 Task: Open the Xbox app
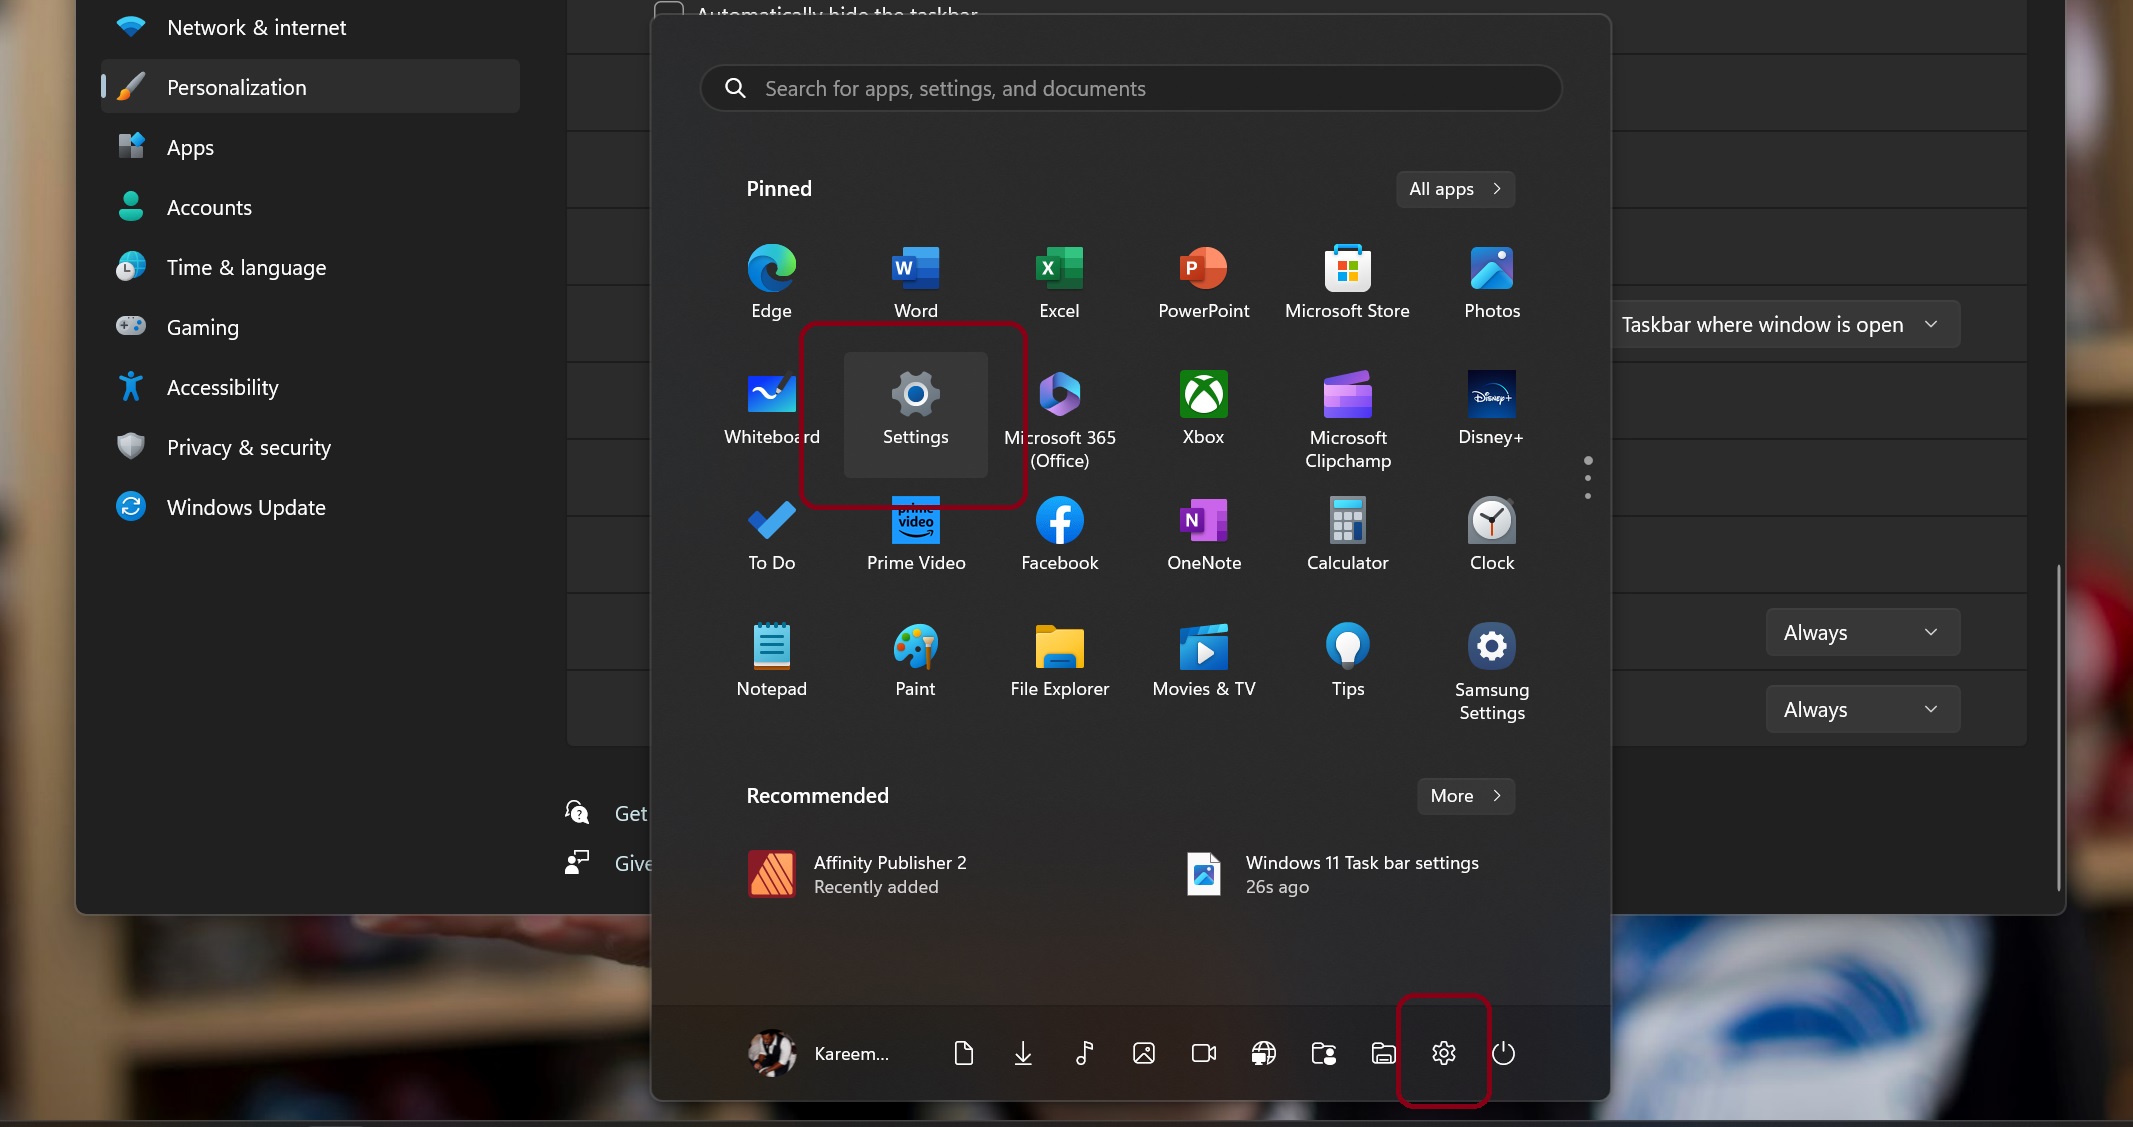click(x=1203, y=407)
